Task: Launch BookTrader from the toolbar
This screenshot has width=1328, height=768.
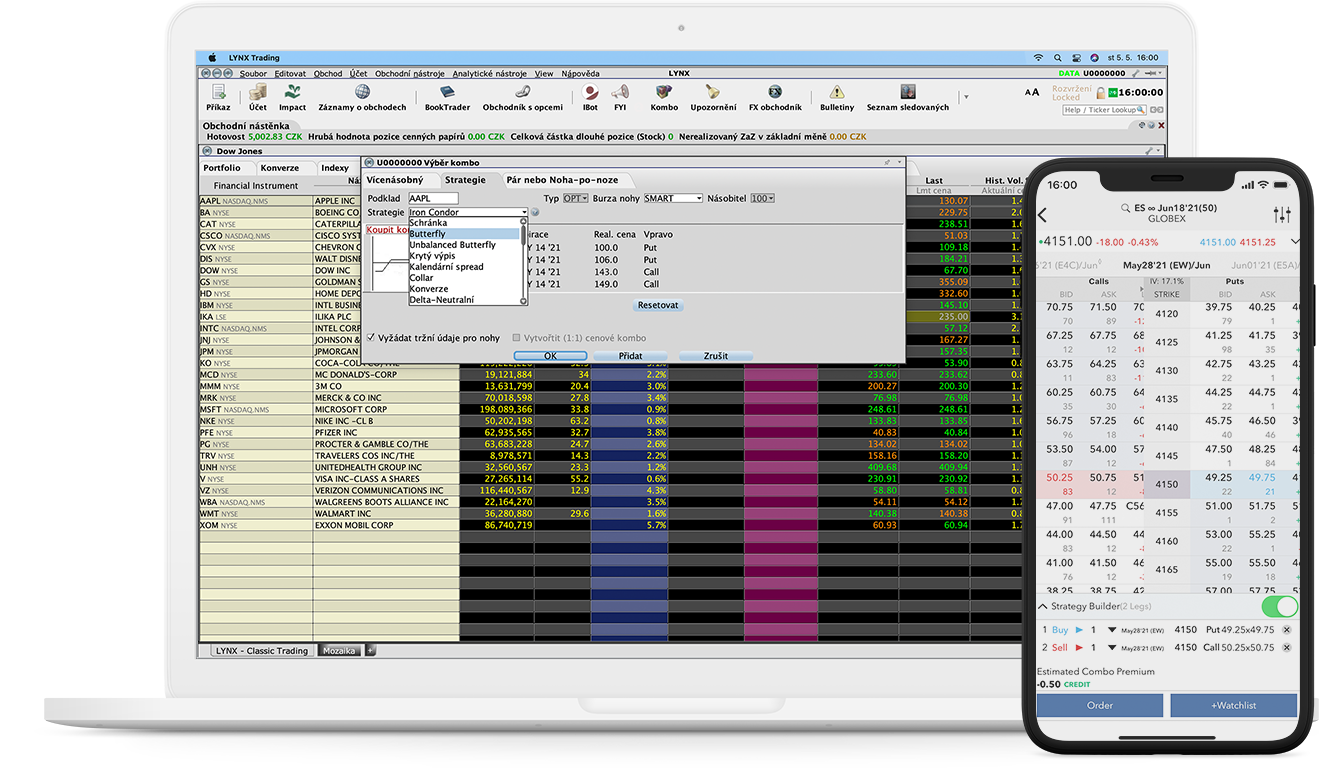Action: pos(447,97)
